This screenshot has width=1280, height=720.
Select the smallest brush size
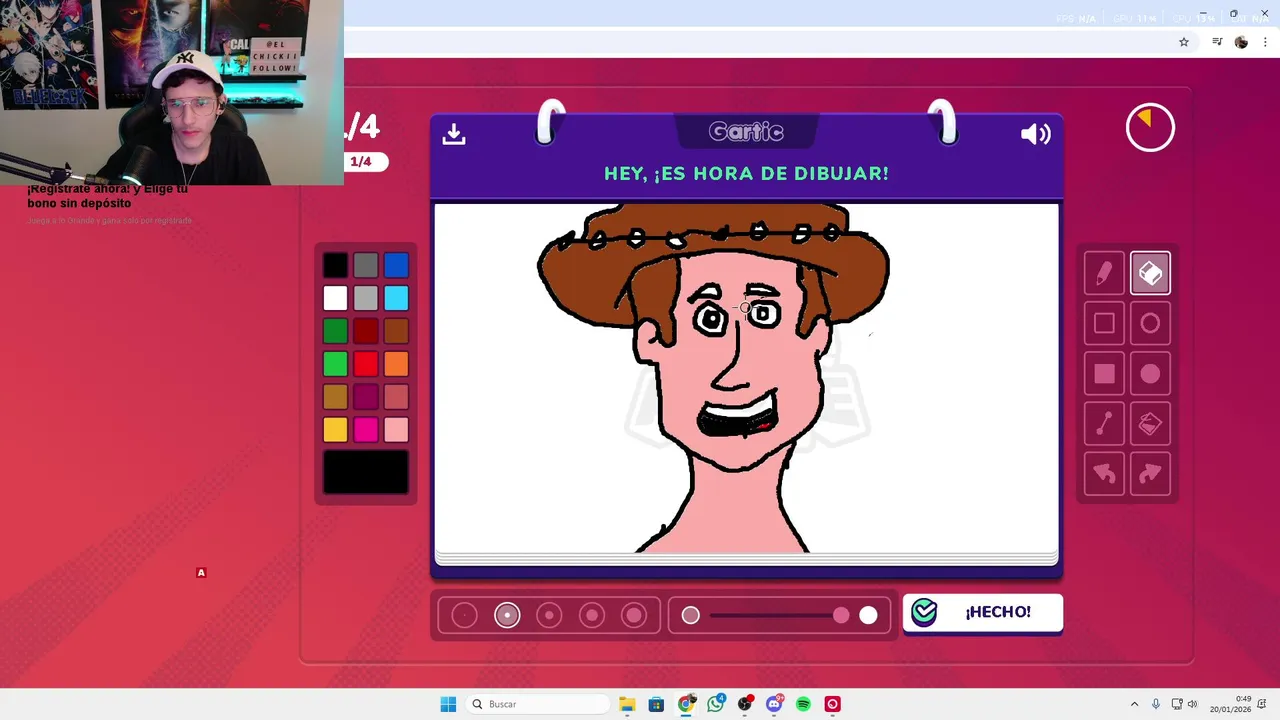464,615
